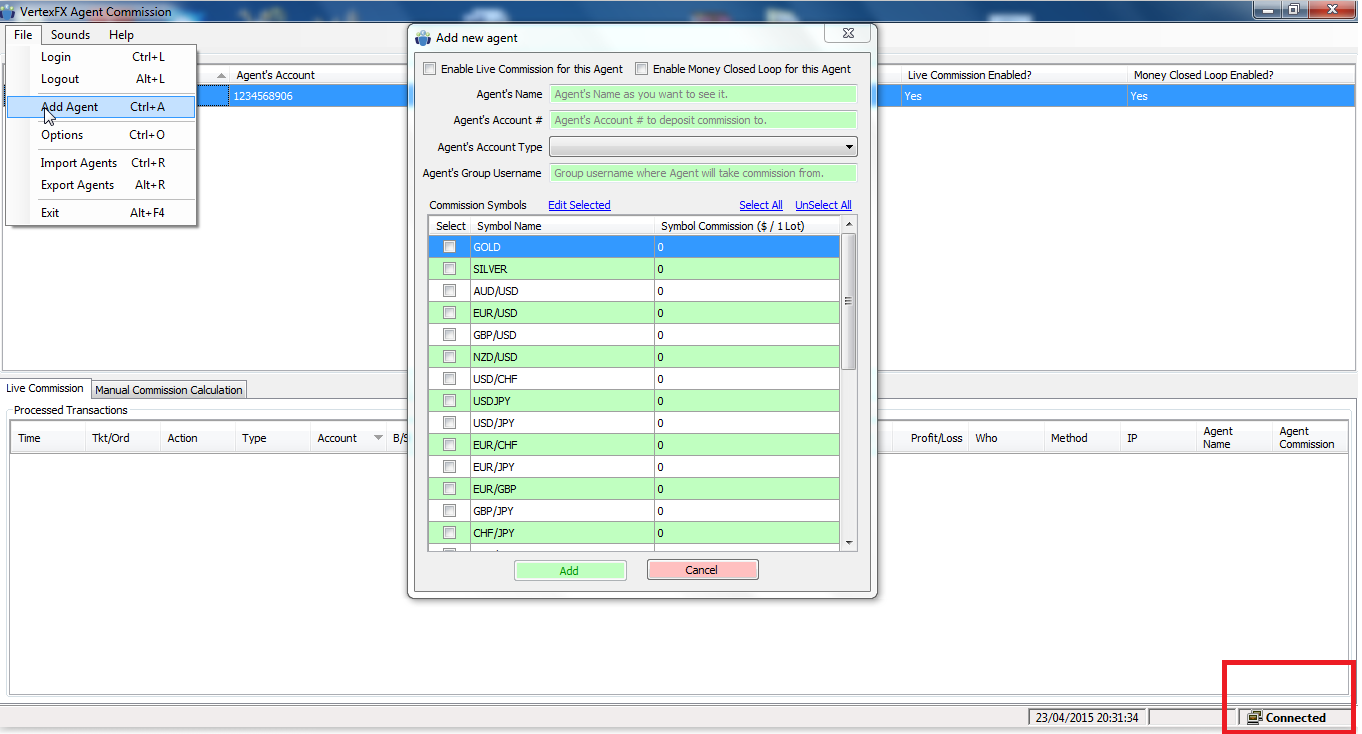Close the Add new agent dialog
Viewport: 1362px width, 734px height.
tap(847, 33)
